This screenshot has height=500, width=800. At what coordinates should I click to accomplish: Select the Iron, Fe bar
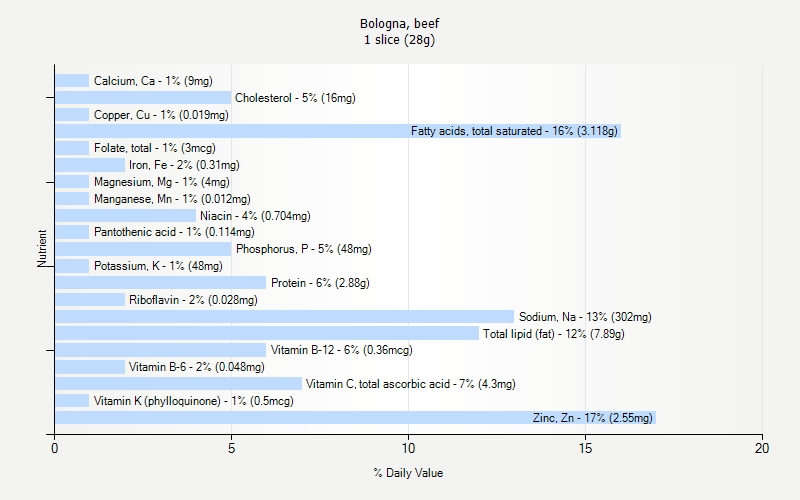90,165
